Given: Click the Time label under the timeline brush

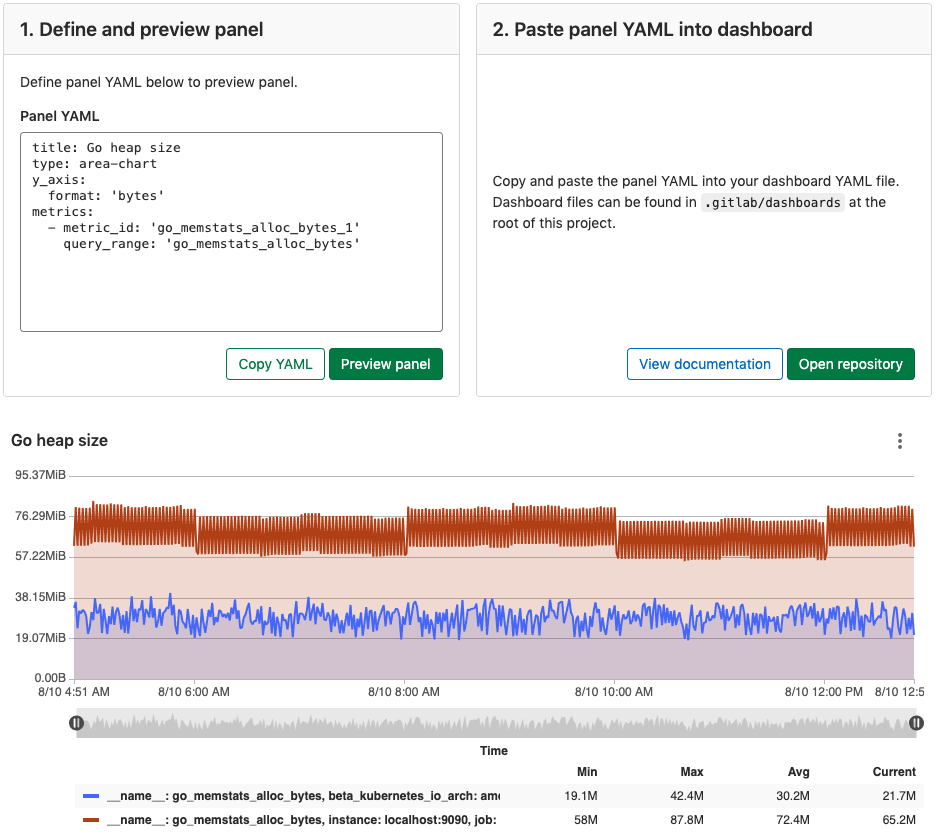Looking at the screenshot, I should [x=493, y=750].
